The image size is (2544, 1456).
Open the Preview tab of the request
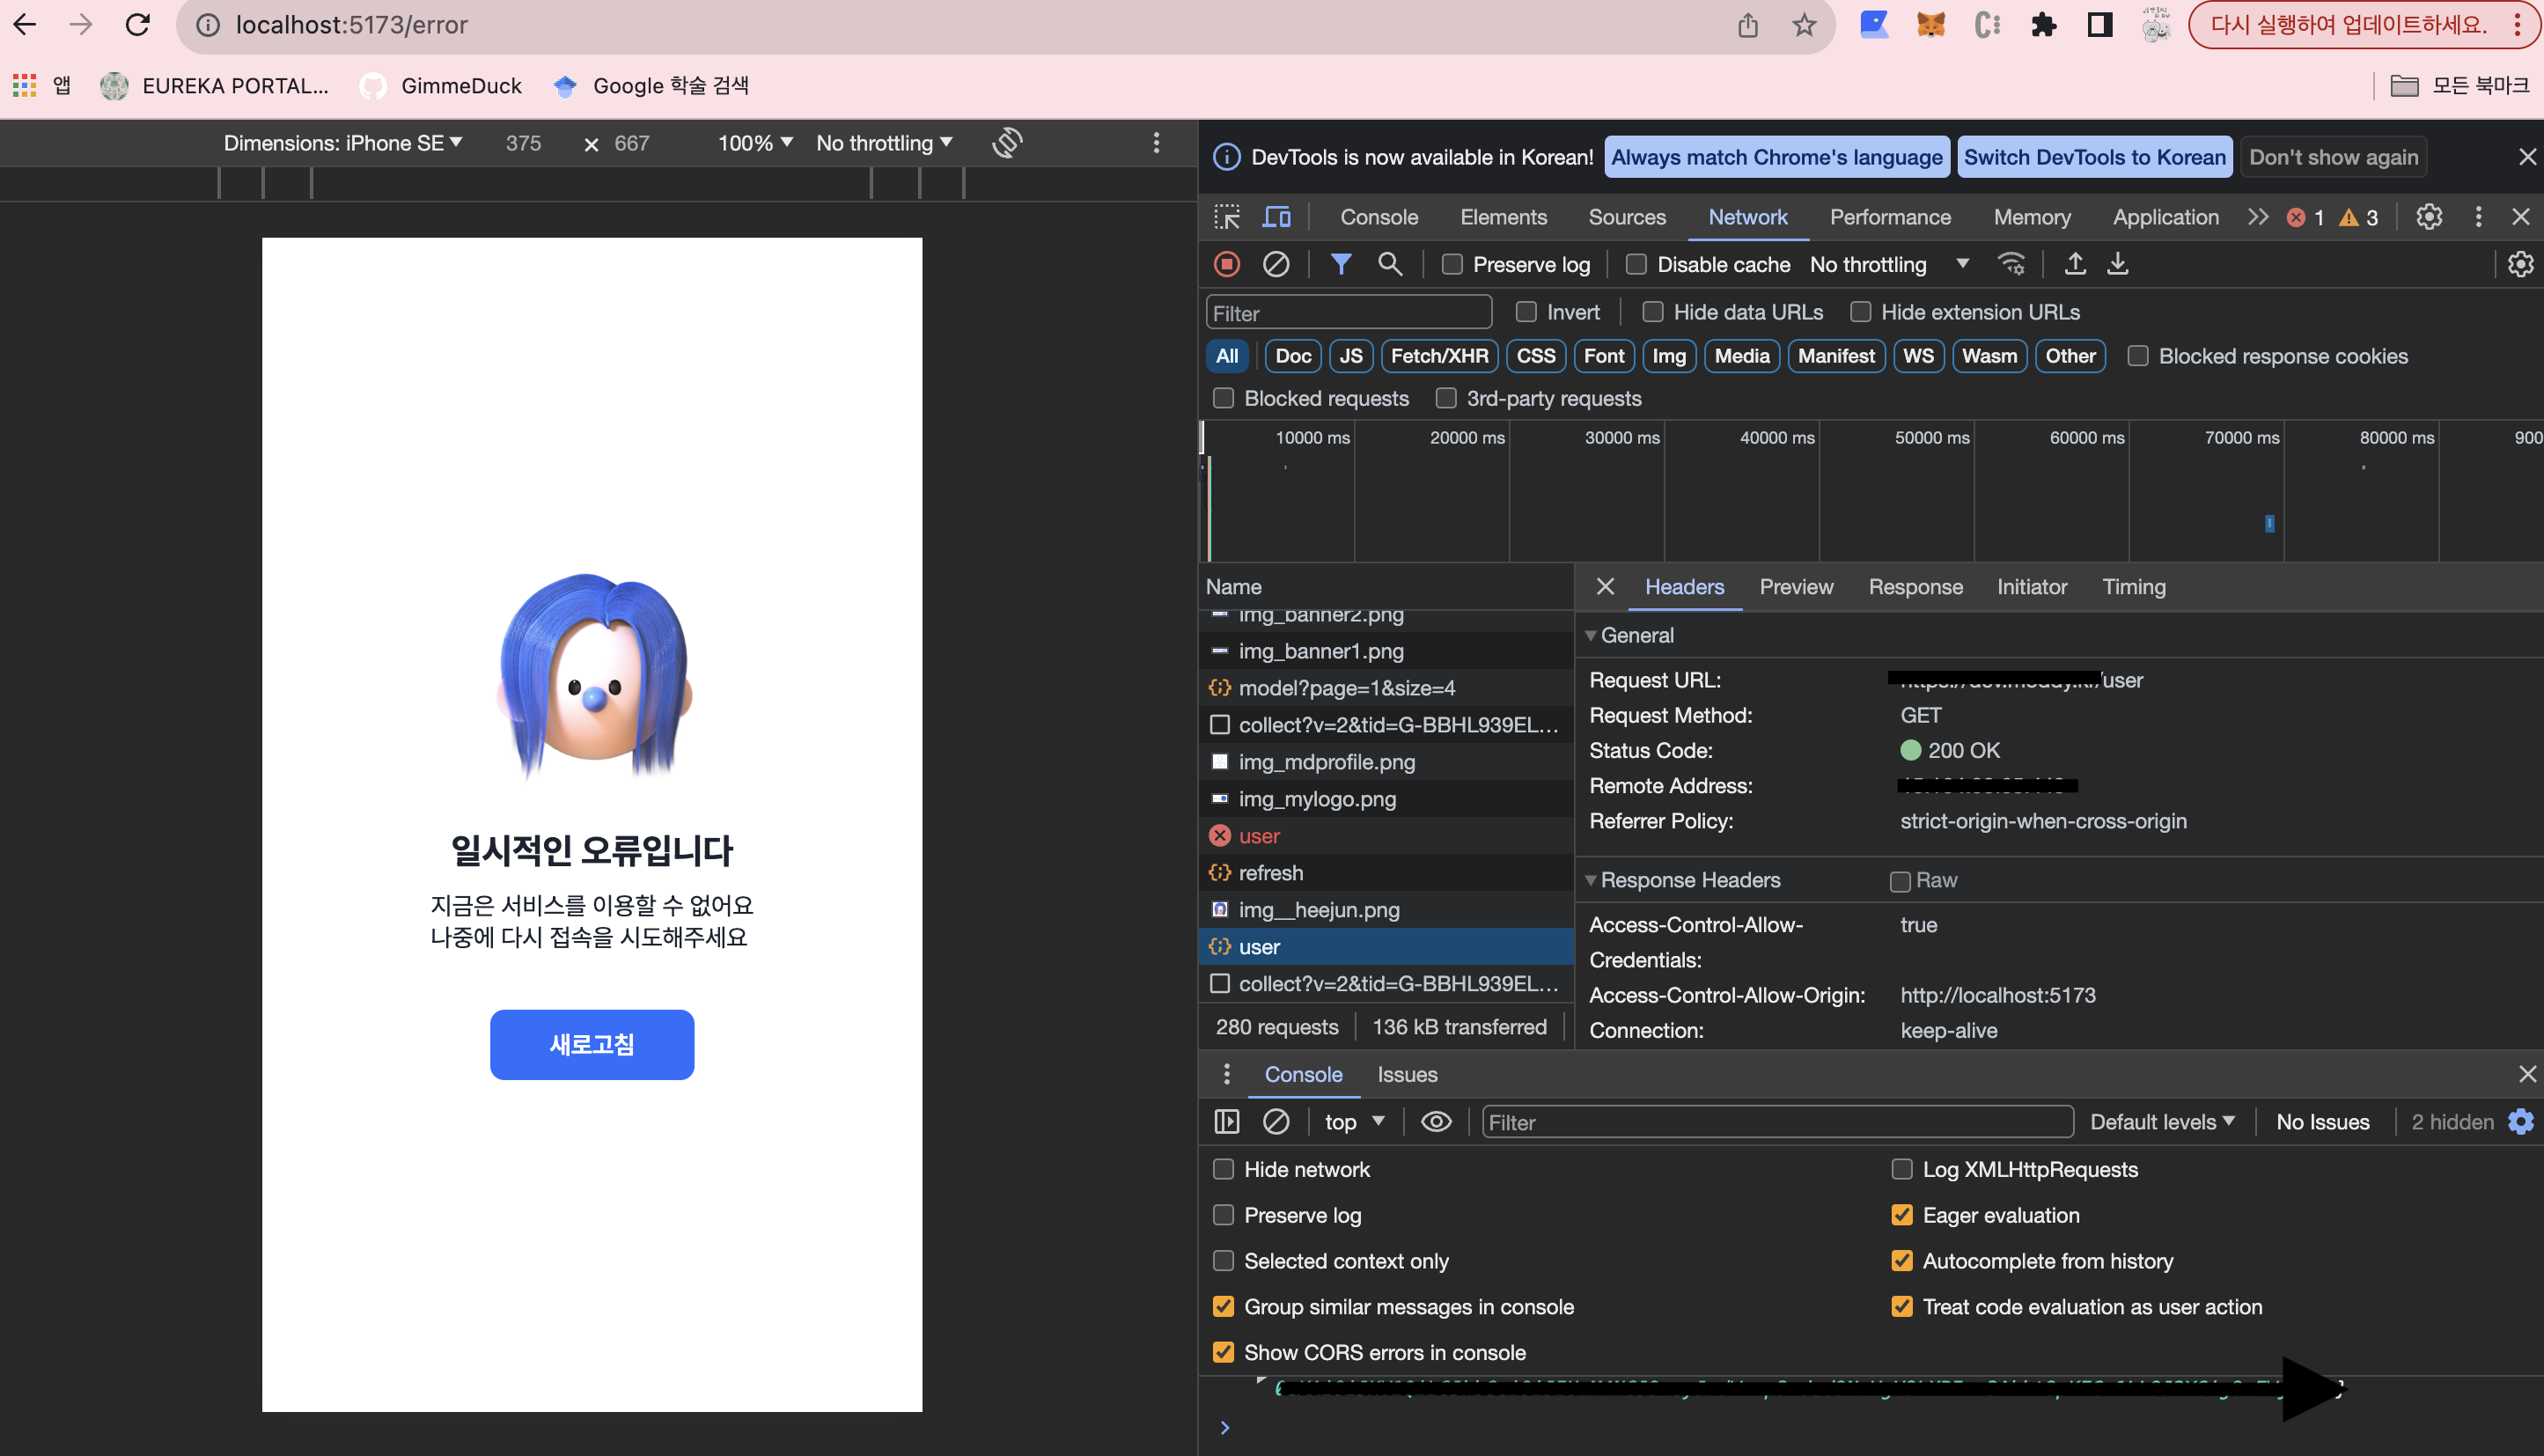[1796, 587]
